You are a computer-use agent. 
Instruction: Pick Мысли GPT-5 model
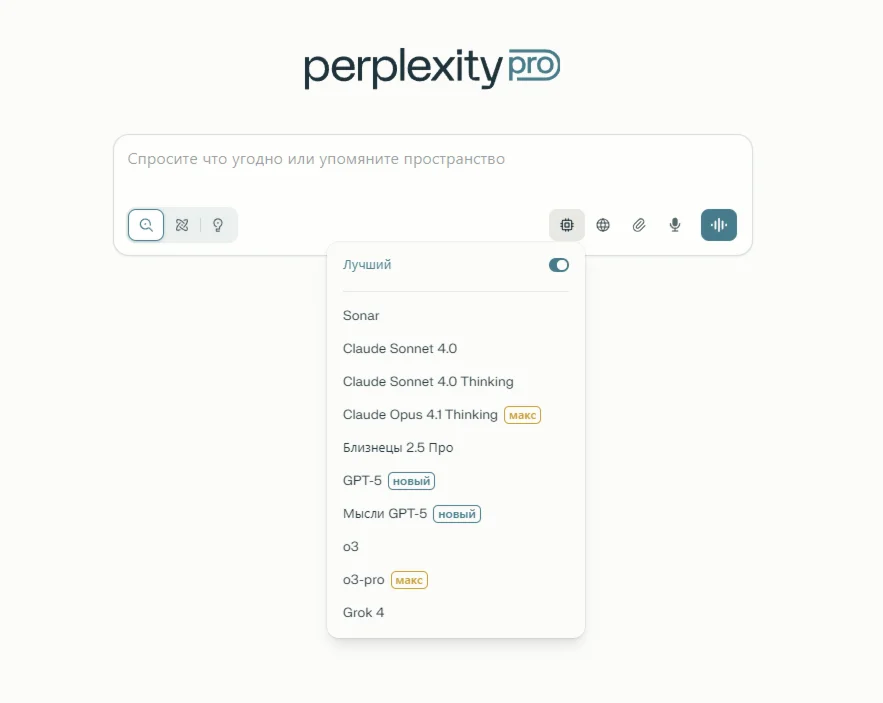click(x=385, y=514)
